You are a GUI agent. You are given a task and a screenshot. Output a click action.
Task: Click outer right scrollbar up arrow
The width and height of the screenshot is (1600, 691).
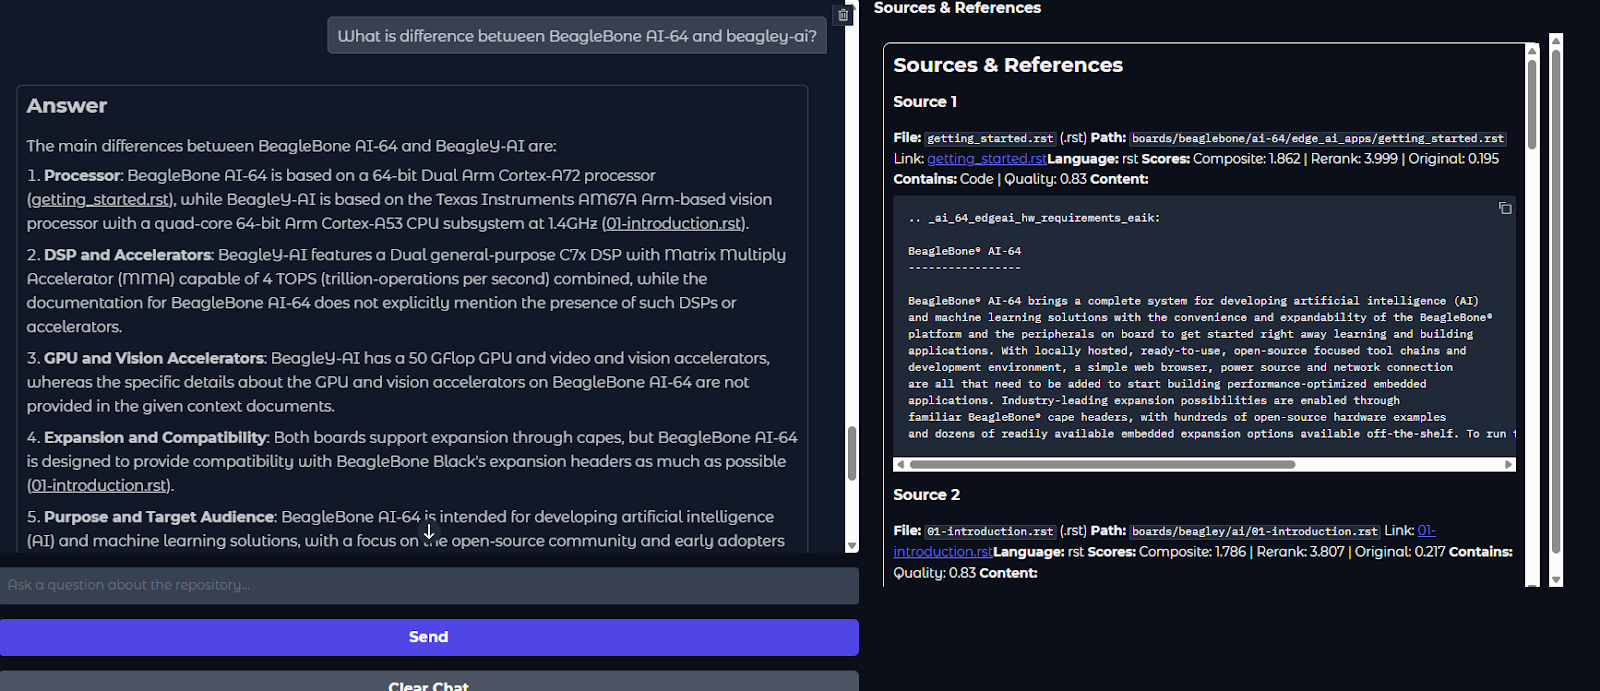(1555, 40)
